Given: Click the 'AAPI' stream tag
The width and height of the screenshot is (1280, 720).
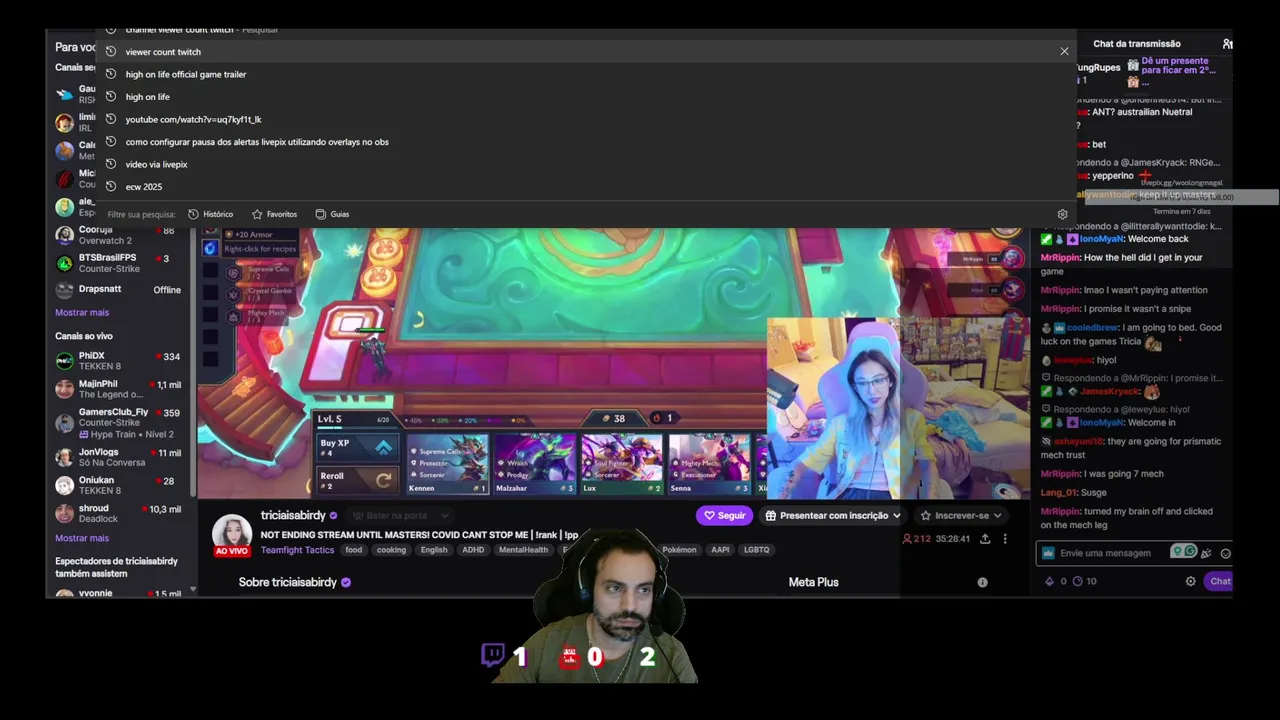Looking at the screenshot, I should [720, 550].
